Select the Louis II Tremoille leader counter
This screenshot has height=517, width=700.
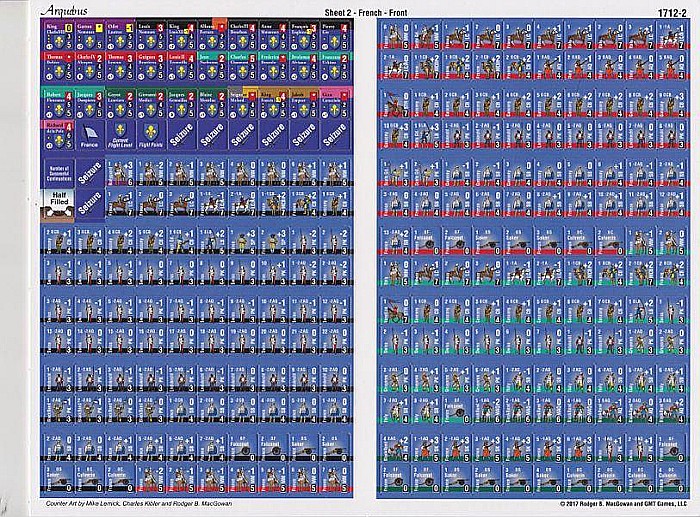(181, 66)
